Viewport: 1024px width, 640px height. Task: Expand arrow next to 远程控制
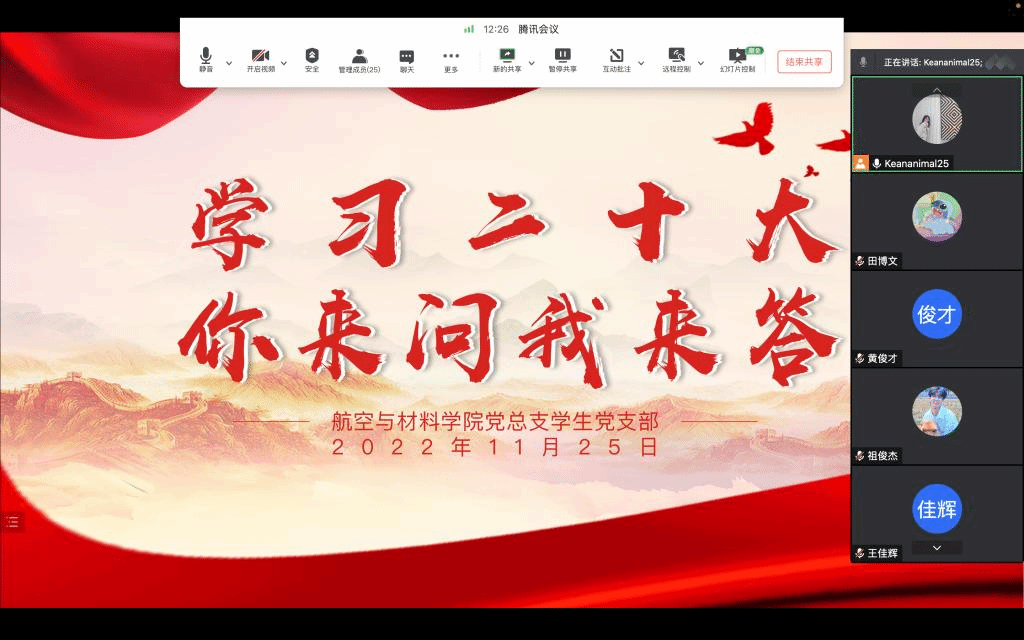(x=701, y=63)
